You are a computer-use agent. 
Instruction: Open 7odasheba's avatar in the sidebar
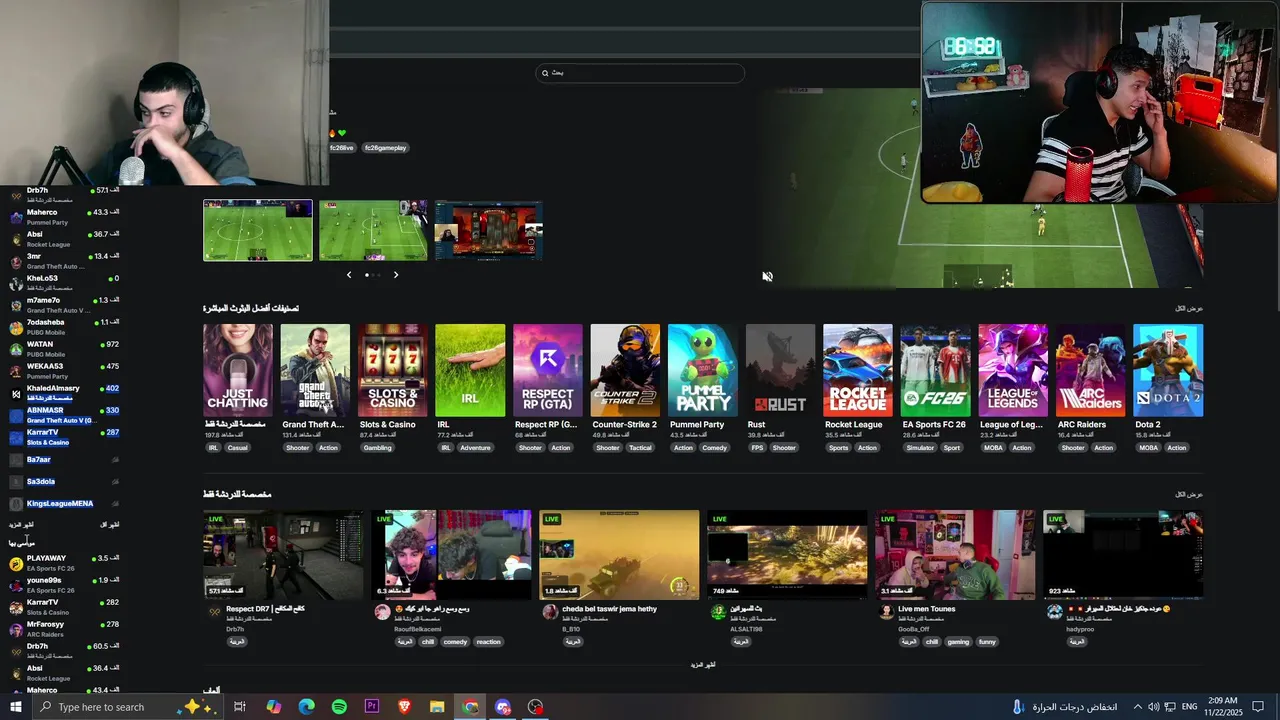click(16, 327)
